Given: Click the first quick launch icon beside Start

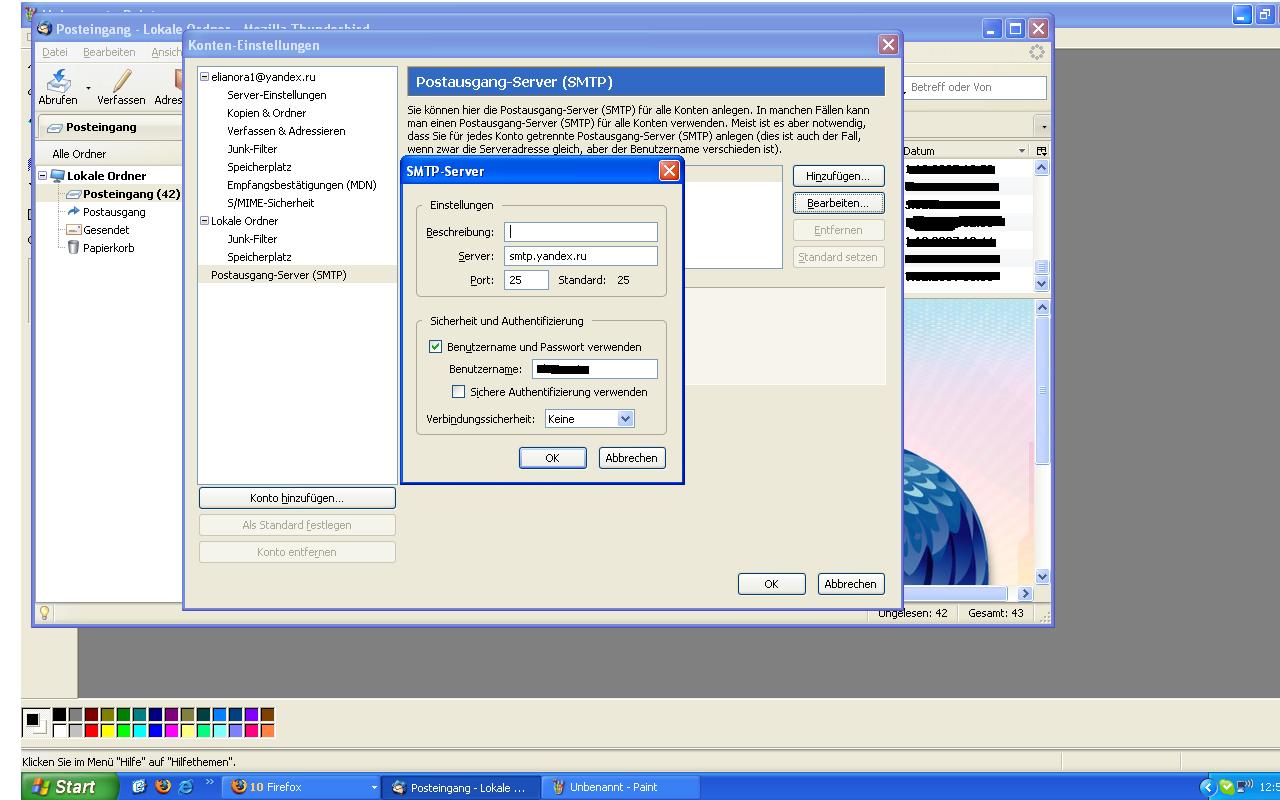Looking at the screenshot, I should pyautogui.click(x=139, y=787).
